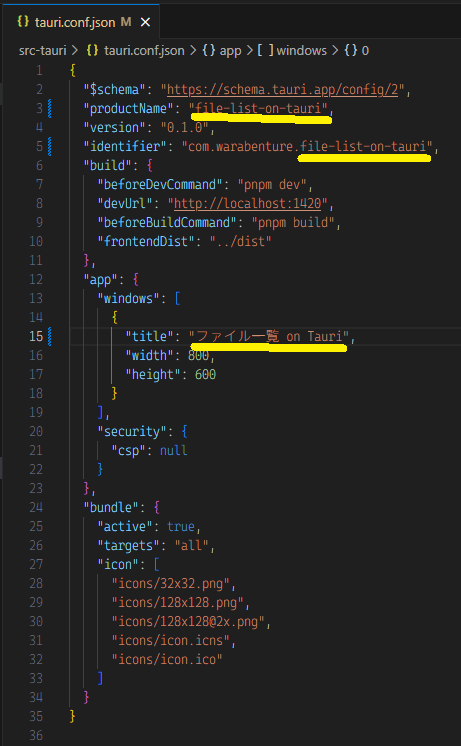Open tauri.conf.json breadcrumb segment

click(x=136, y=50)
